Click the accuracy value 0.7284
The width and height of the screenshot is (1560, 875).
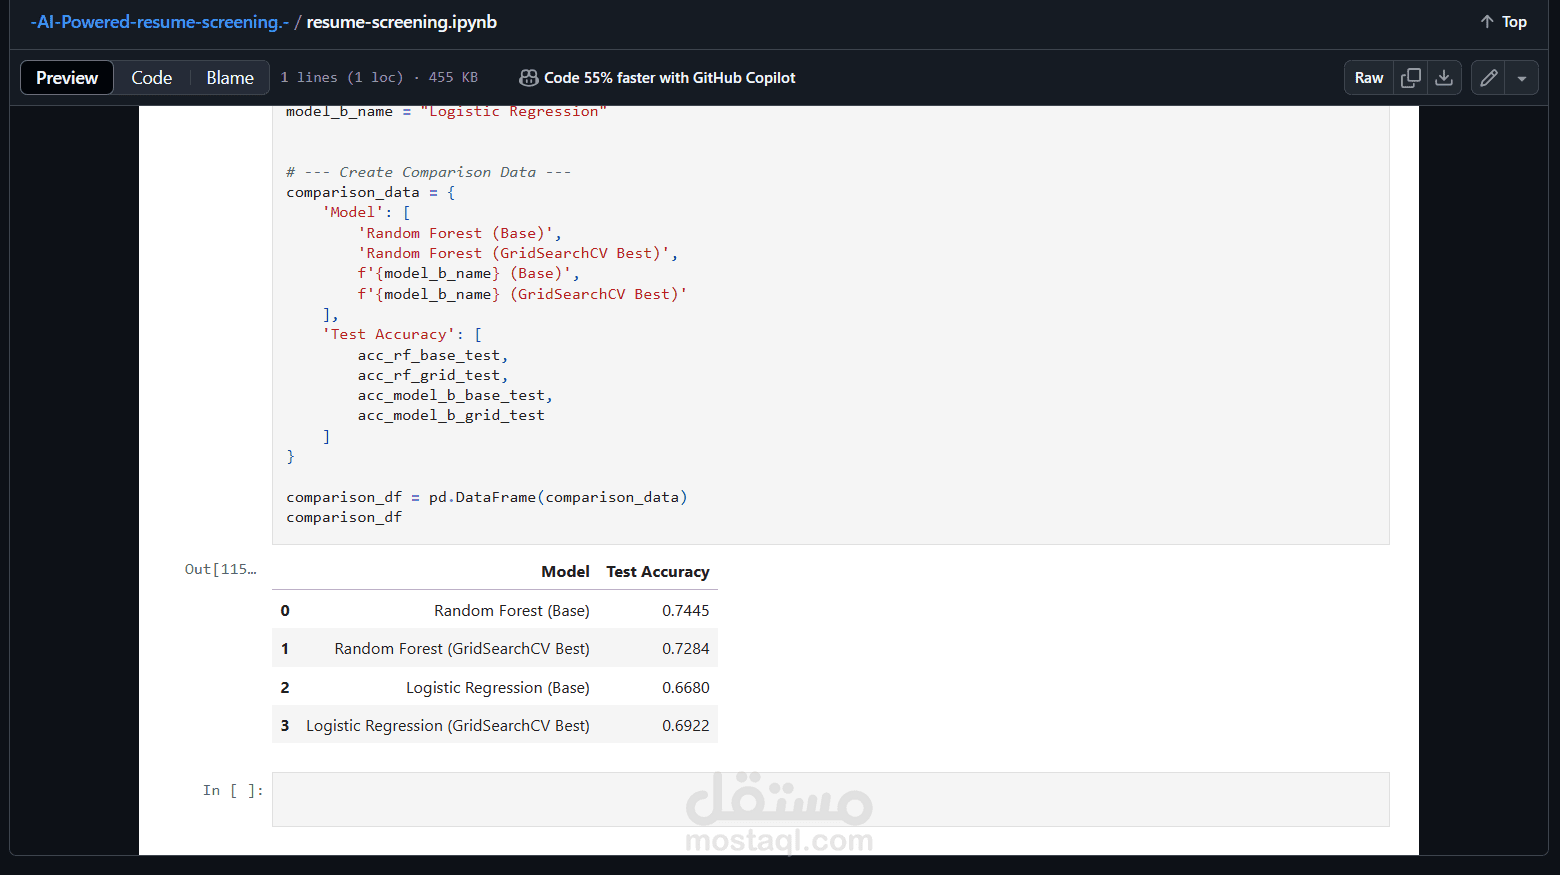(x=686, y=649)
